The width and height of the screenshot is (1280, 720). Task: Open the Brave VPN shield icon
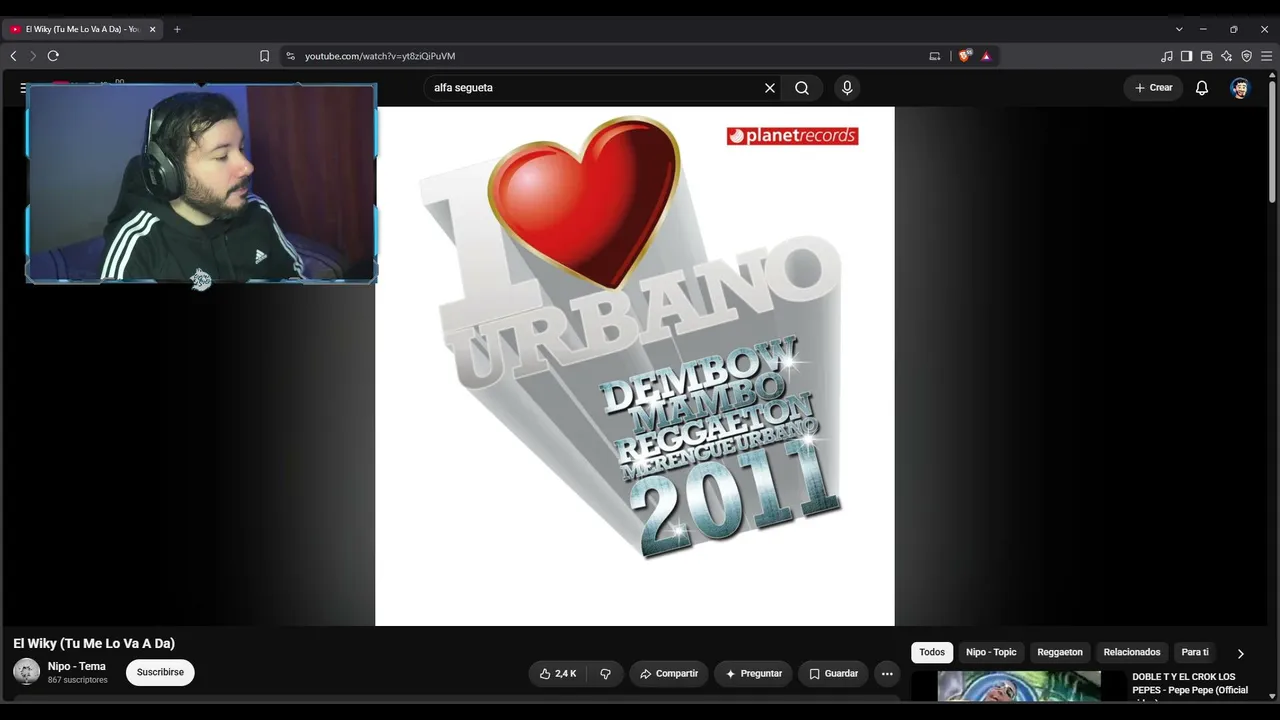coord(1246,56)
